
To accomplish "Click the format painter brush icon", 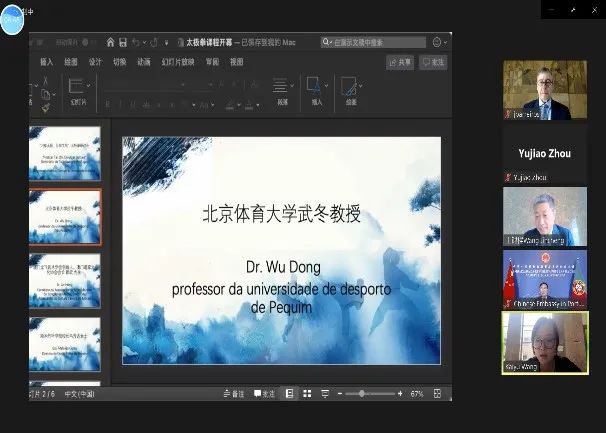I will [46, 107].
